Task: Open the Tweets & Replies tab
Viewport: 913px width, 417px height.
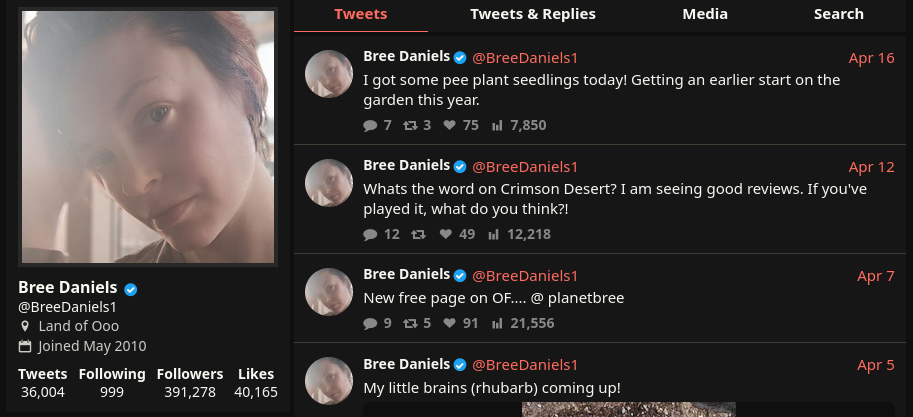Action: click(x=532, y=14)
